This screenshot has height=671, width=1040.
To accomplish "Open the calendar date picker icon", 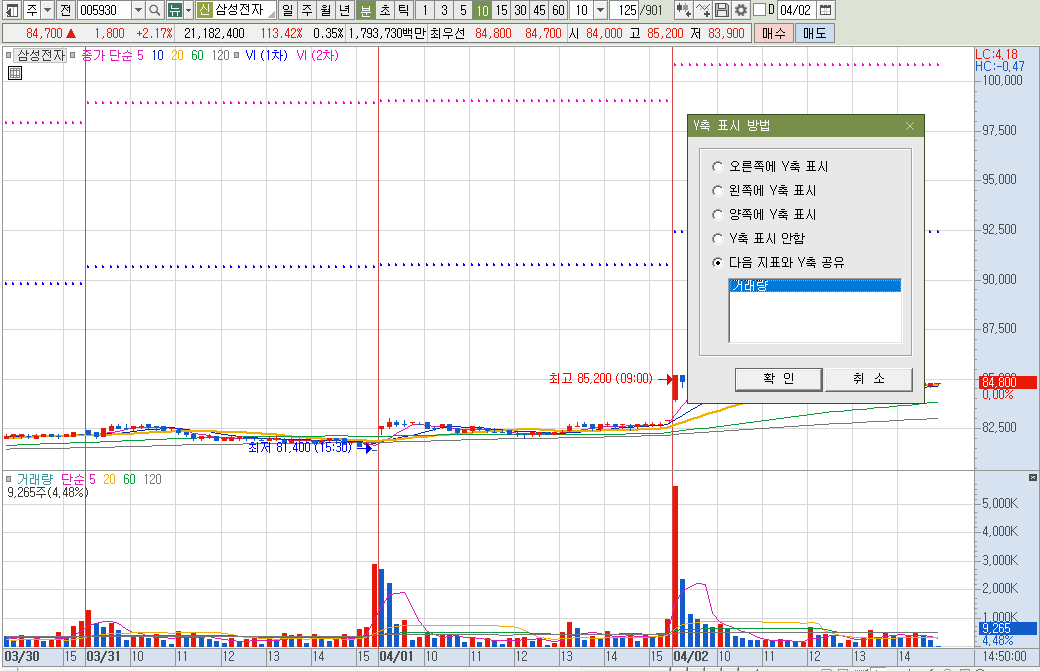I will click(825, 10).
